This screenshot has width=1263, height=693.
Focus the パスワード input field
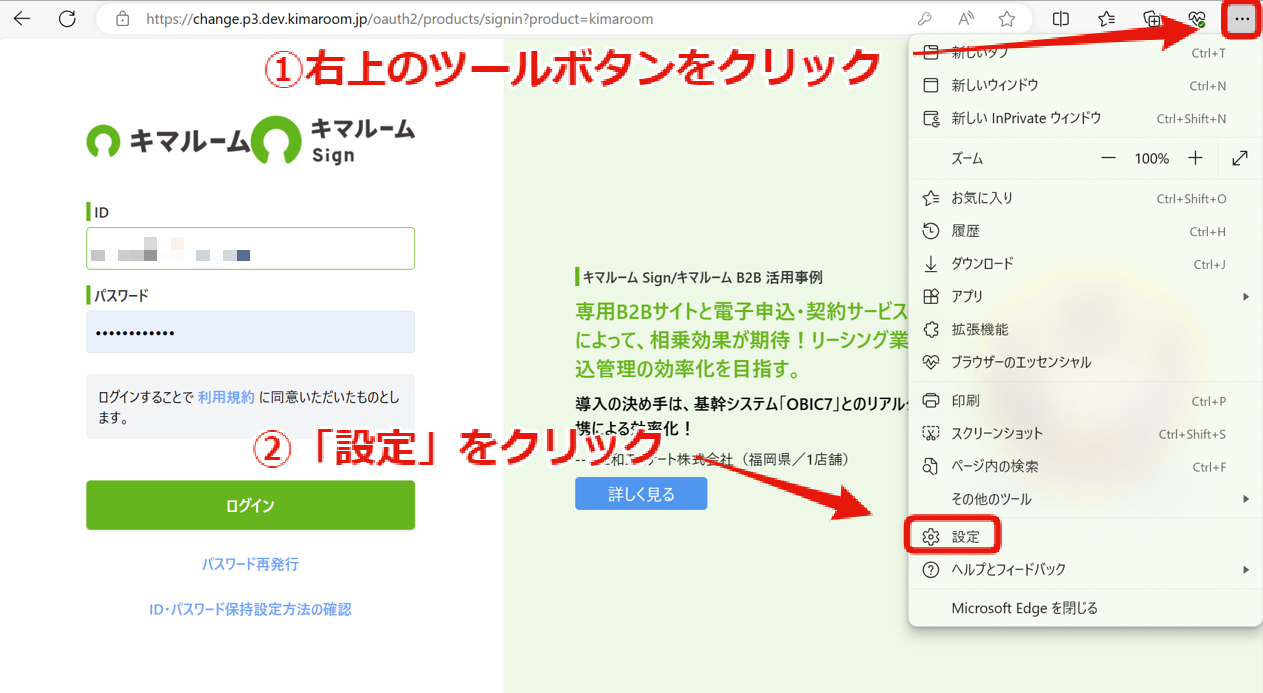pyautogui.click(x=250, y=332)
